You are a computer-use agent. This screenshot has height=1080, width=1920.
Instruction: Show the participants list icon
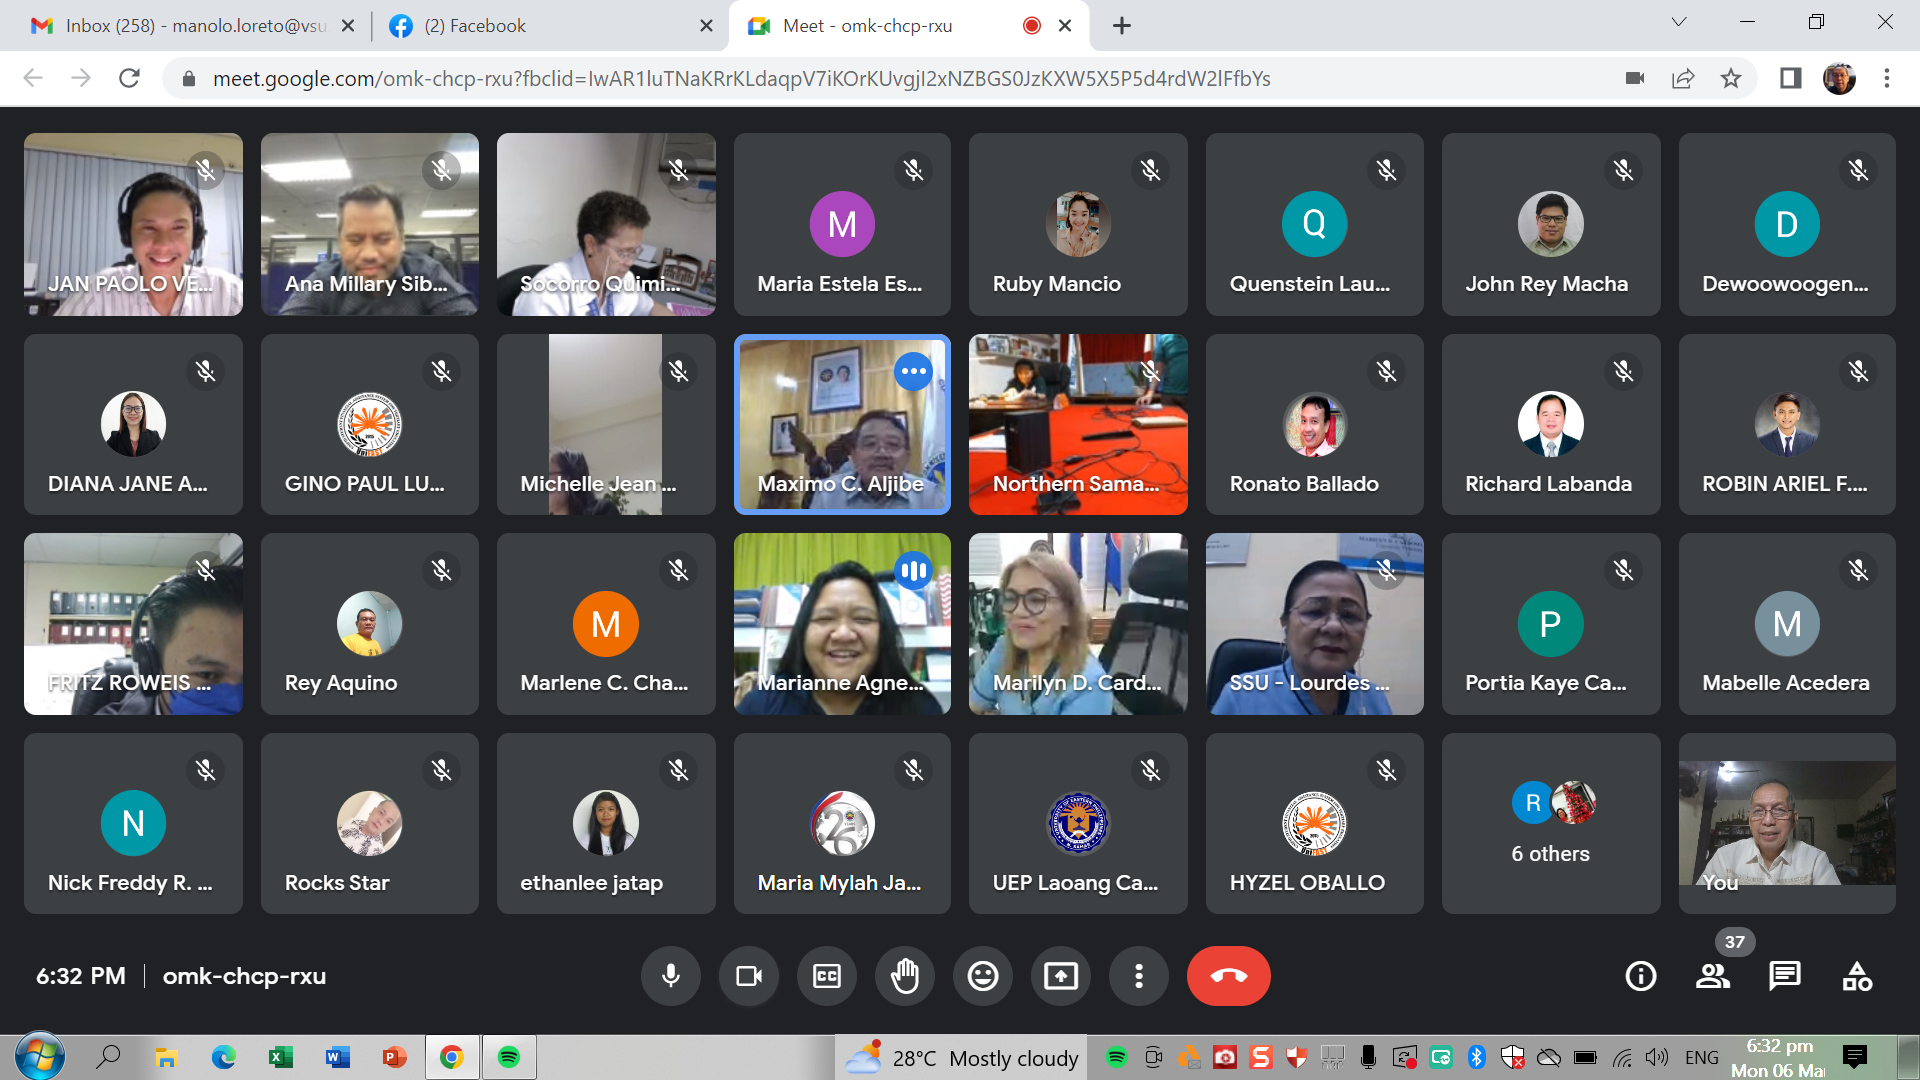click(1712, 976)
